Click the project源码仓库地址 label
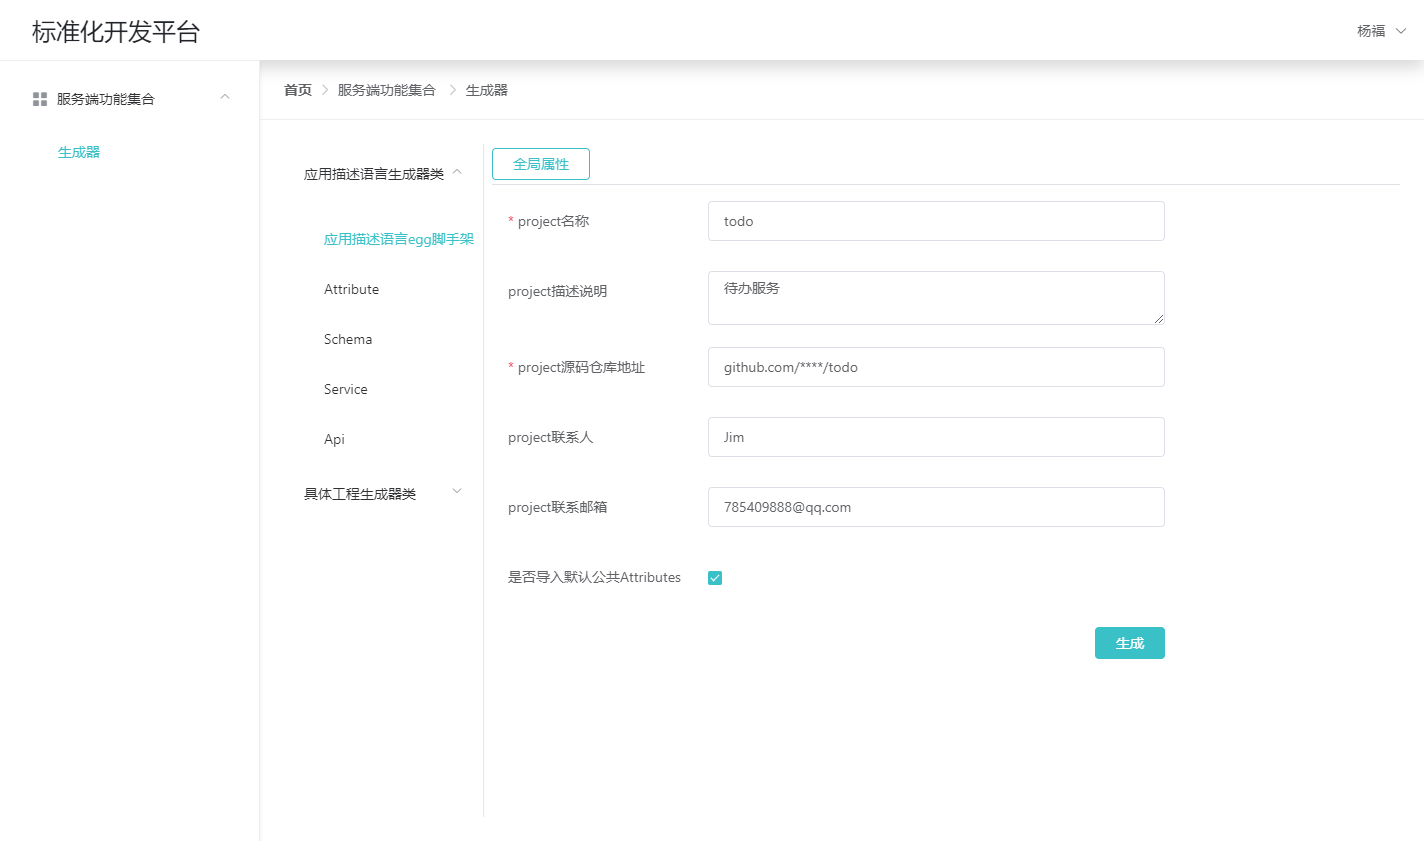Viewport: 1424px width, 841px height. coord(581,367)
